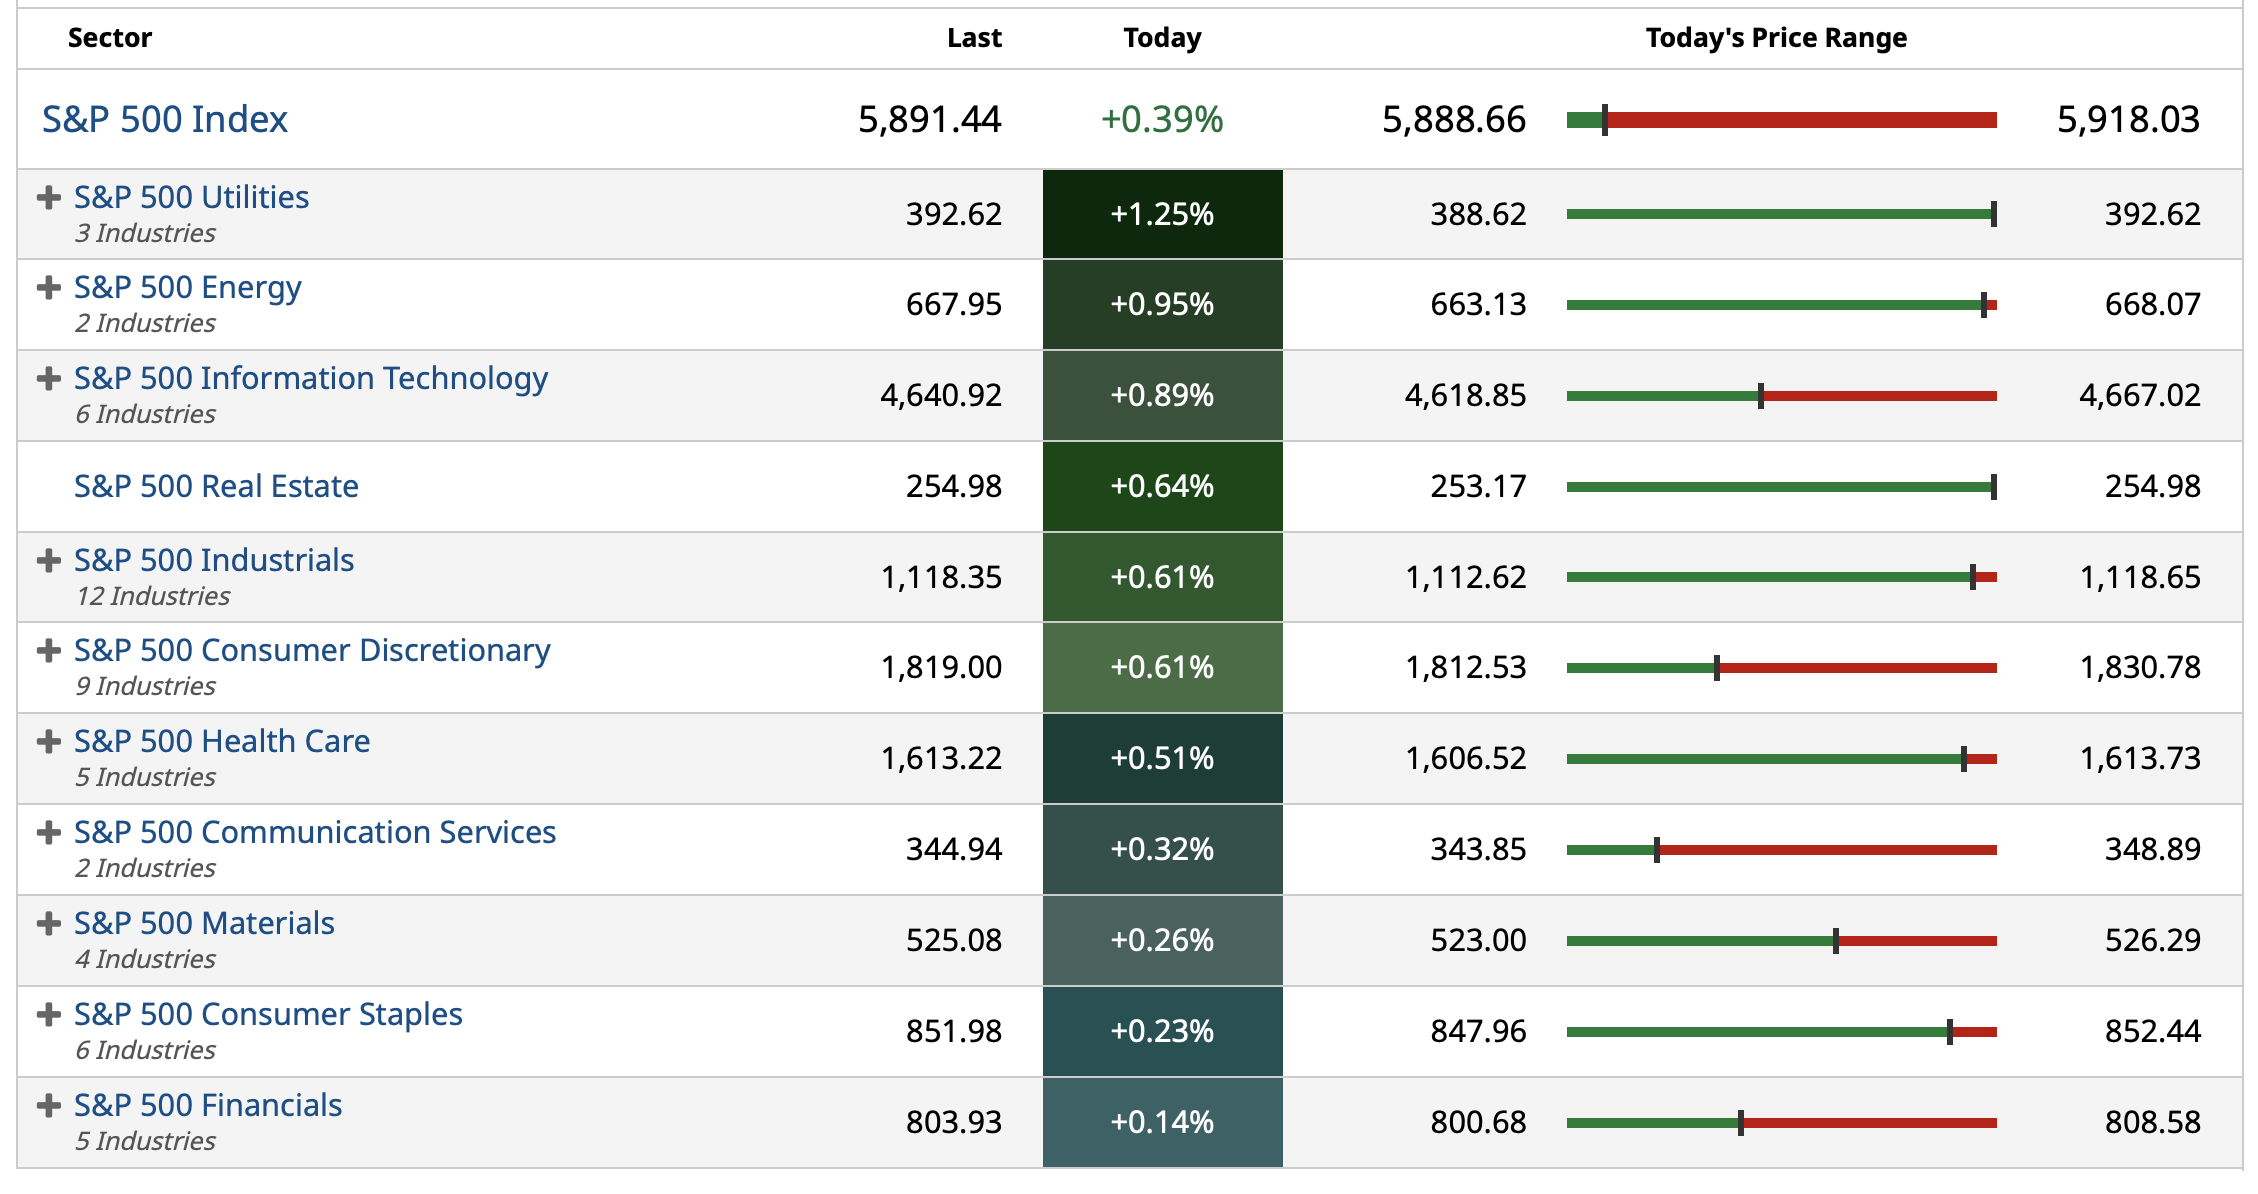
Task: Open the S&P 500 Index link
Action: click(x=165, y=120)
